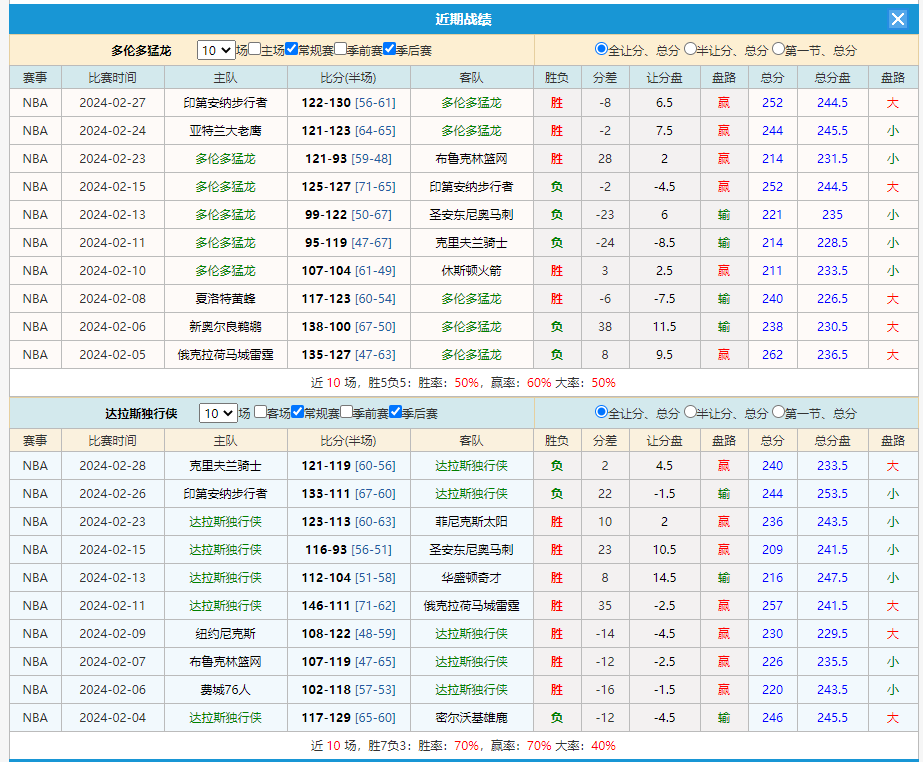
Task: Select 半让分、总分 radio for 多伦多猛龙
Action: tap(690, 49)
